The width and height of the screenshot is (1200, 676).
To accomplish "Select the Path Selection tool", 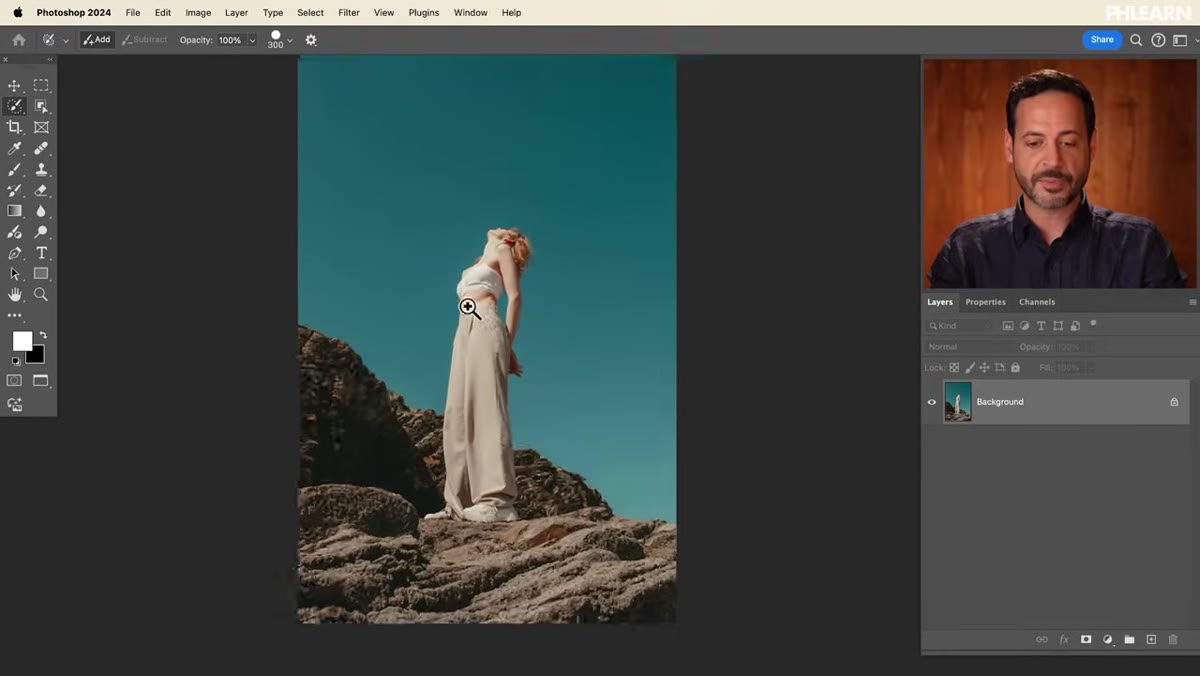I will click(x=14, y=273).
